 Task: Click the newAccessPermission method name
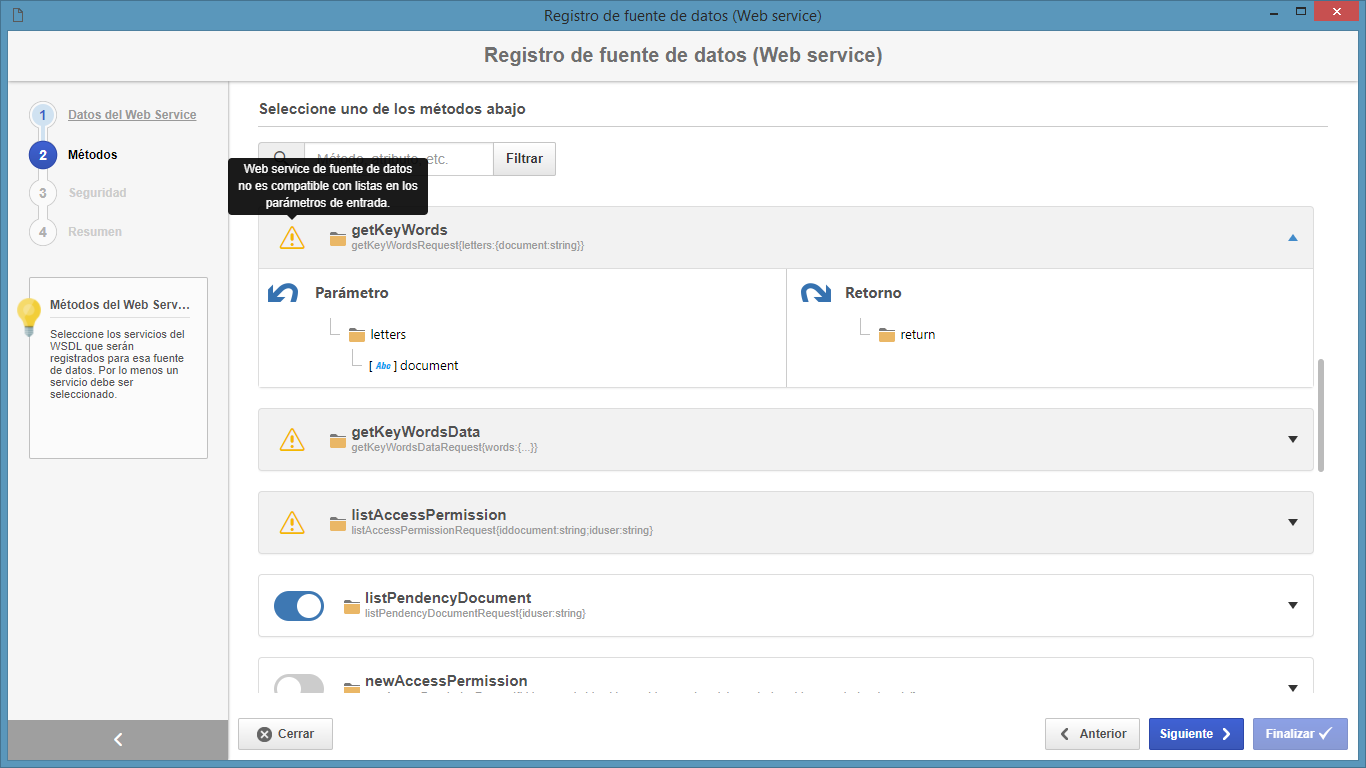click(x=446, y=681)
